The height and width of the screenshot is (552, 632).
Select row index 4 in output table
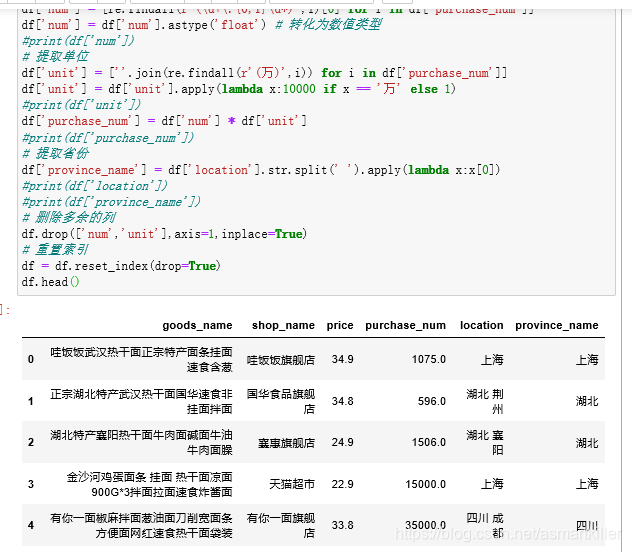tap(31, 525)
